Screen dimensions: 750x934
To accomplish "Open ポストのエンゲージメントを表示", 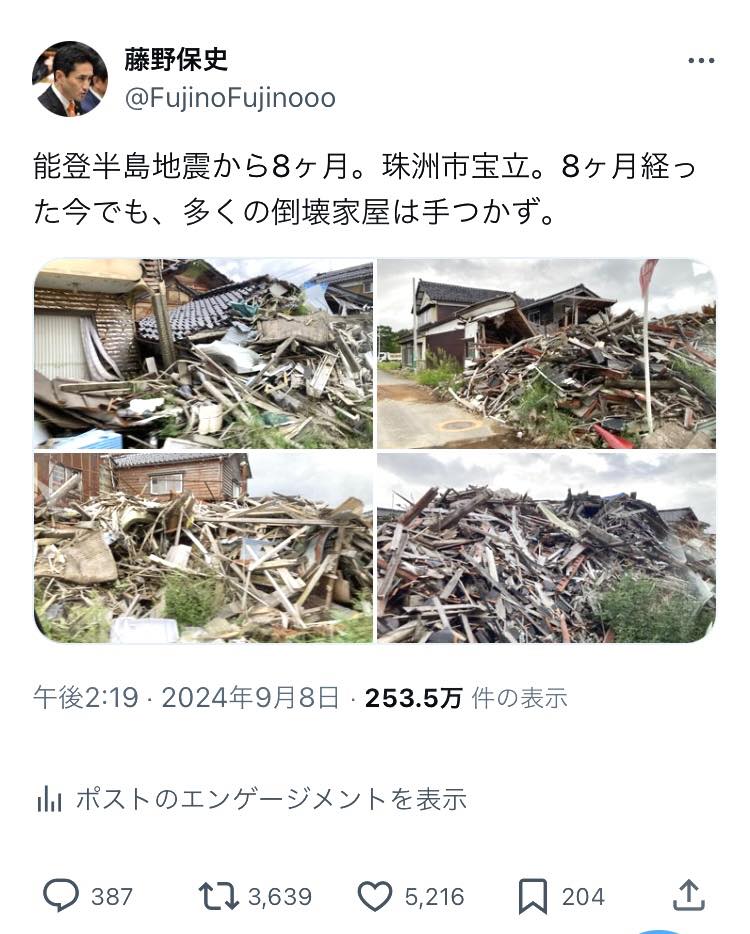I will pyautogui.click(x=271, y=799).
